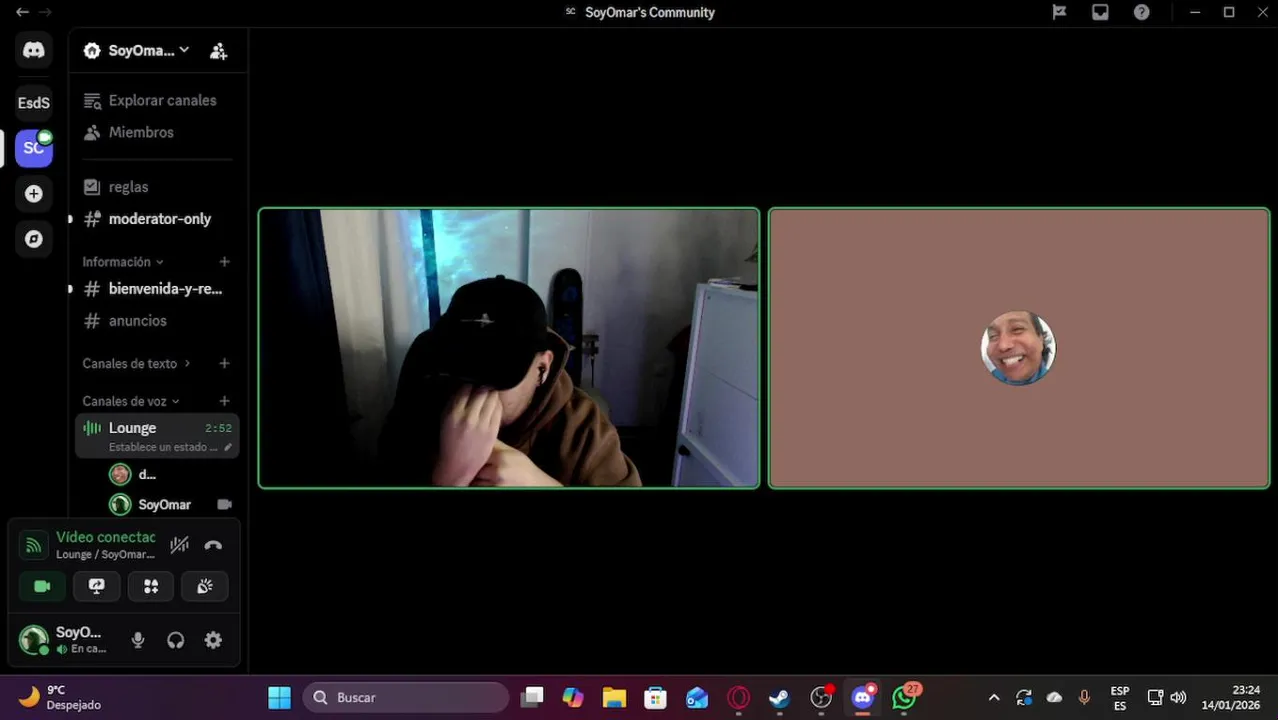Open SoyO... user profile panel
1278x720 pixels.
(x=65, y=640)
